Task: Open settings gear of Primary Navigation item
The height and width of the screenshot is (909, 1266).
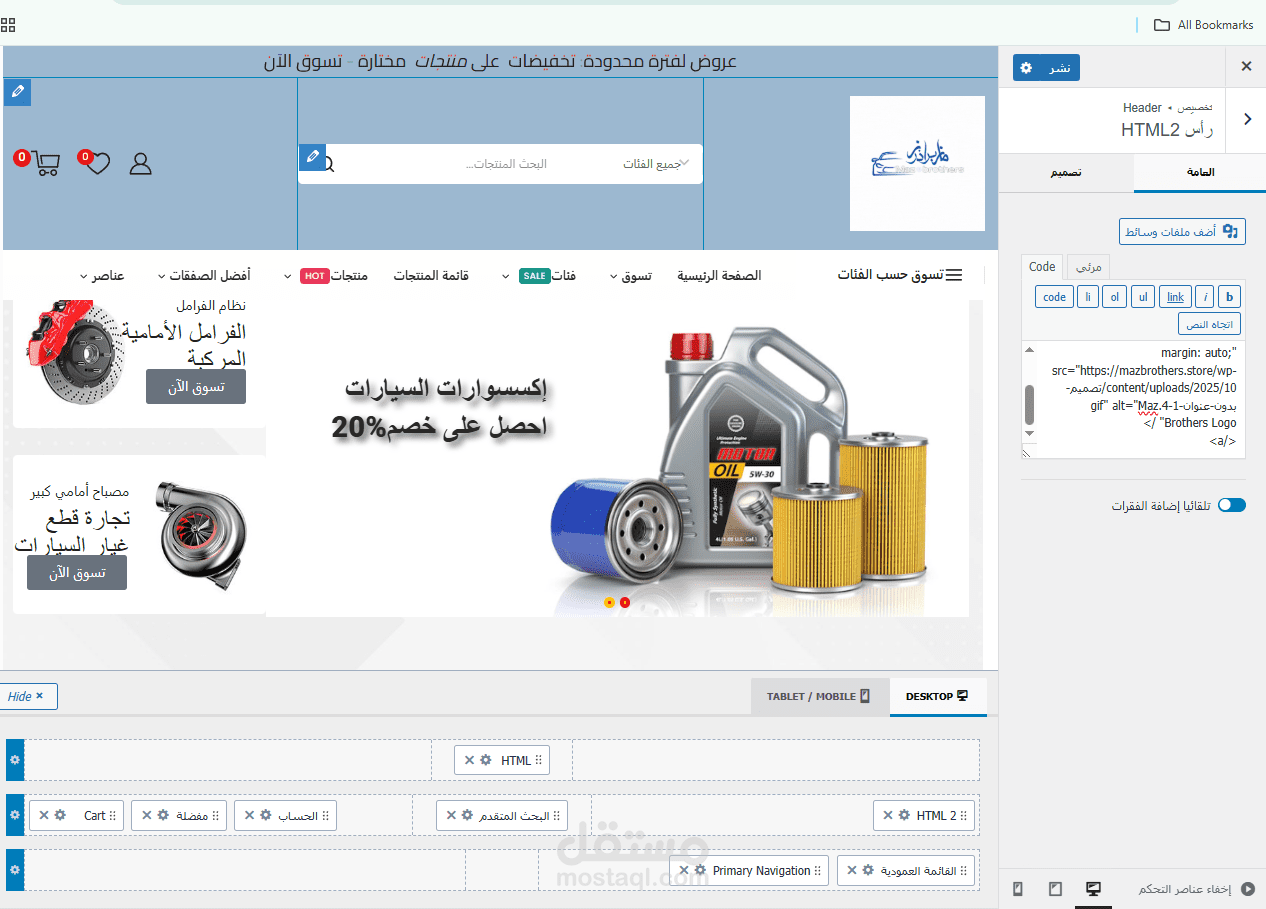Action: click(700, 870)
